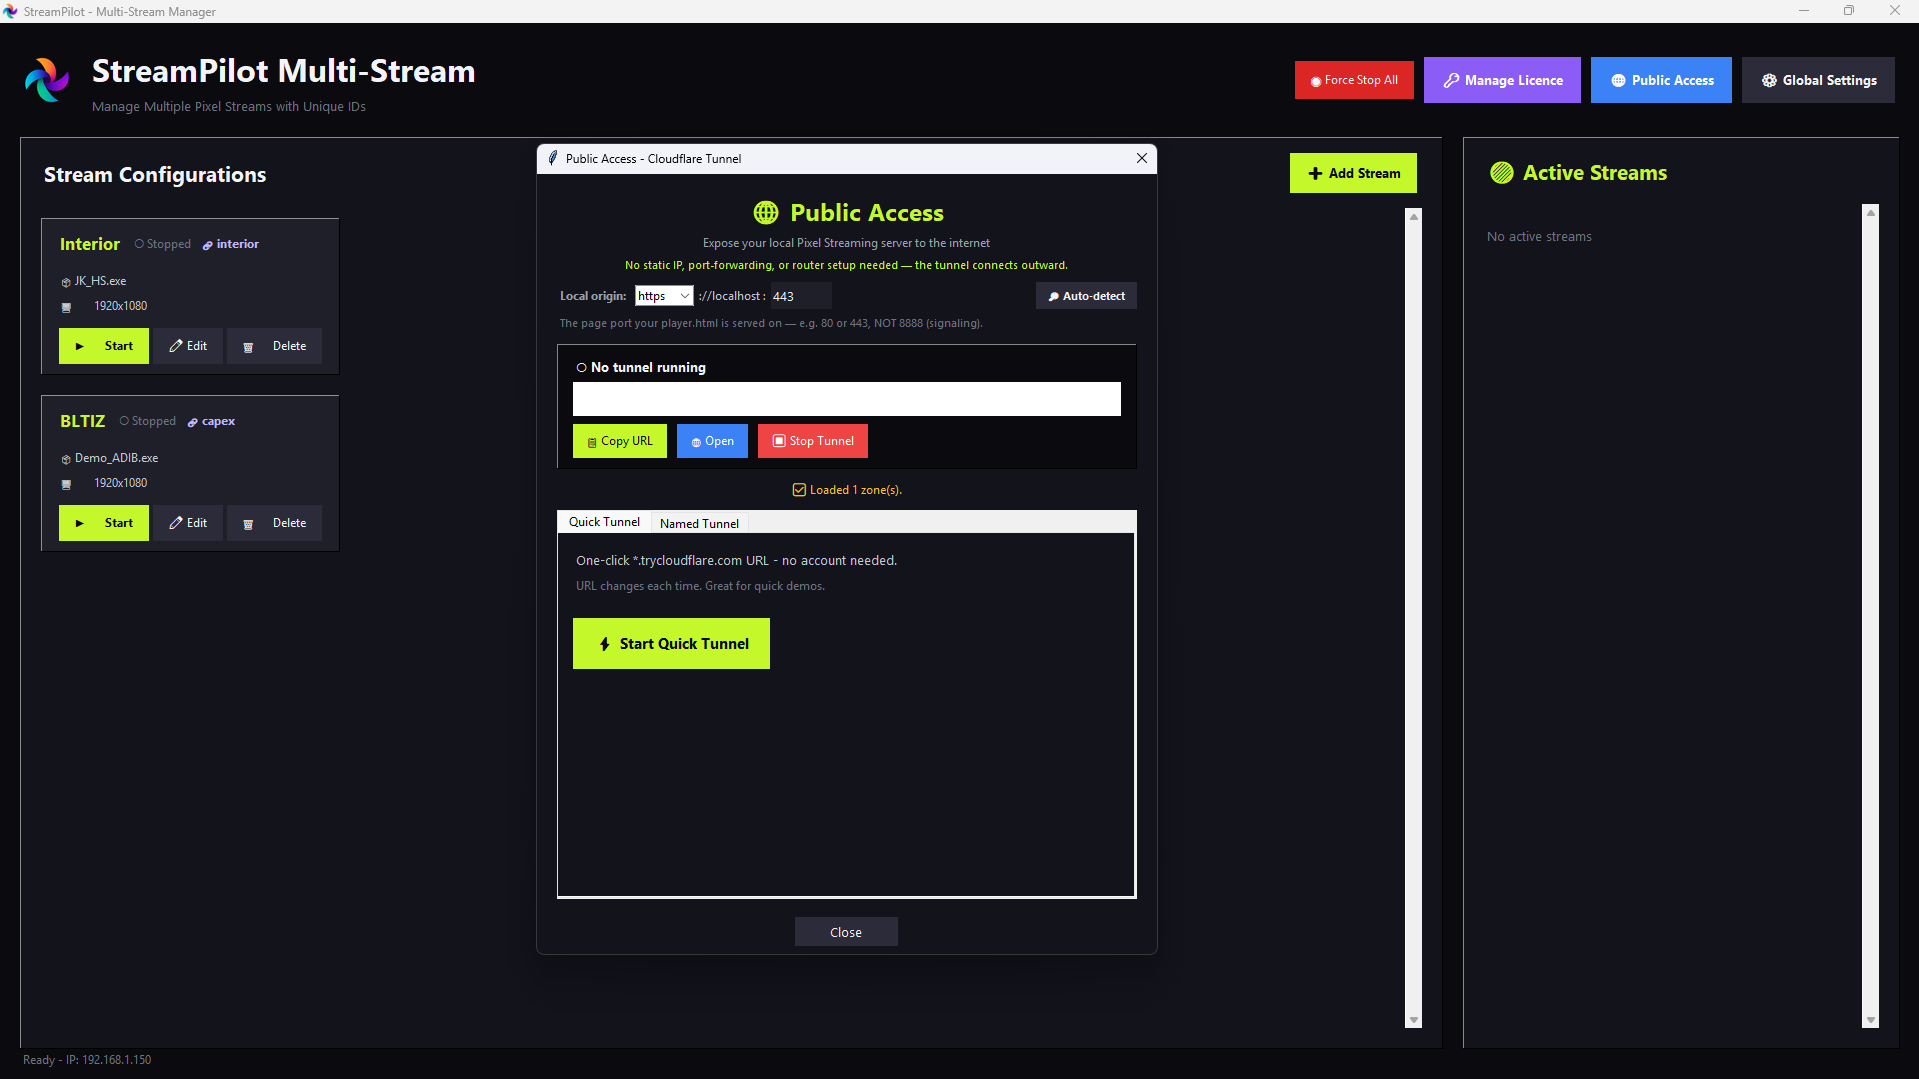Click Force Stop All button
Image resolution: width=1919 pixels, height=1079 pixels.
[1354, 80]
